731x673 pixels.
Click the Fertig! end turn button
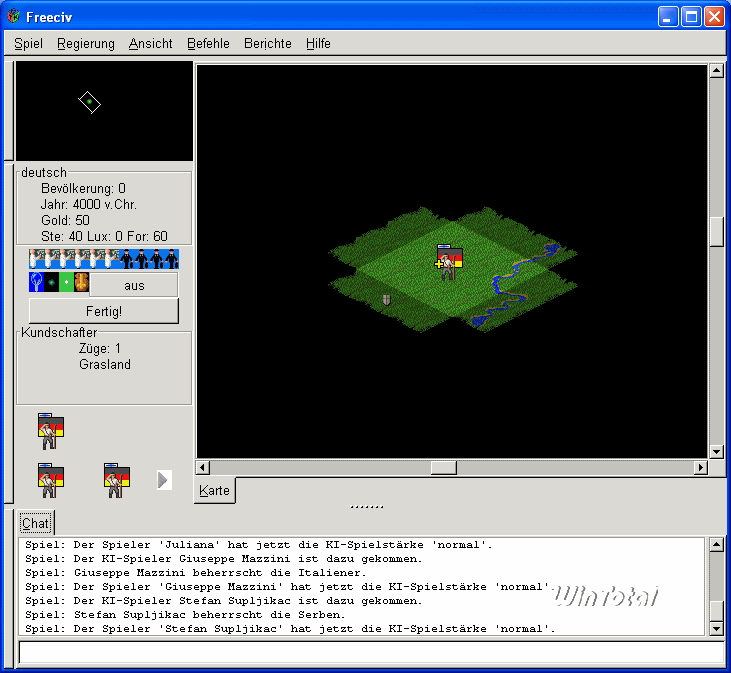(103, 311)
